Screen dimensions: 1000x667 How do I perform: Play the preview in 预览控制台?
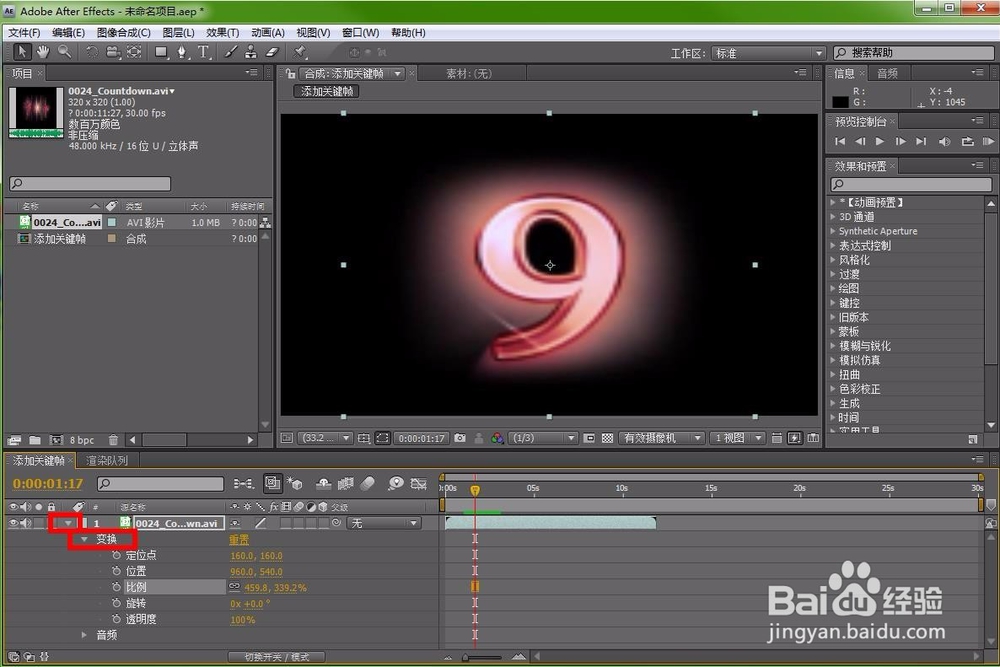(879, 141)
